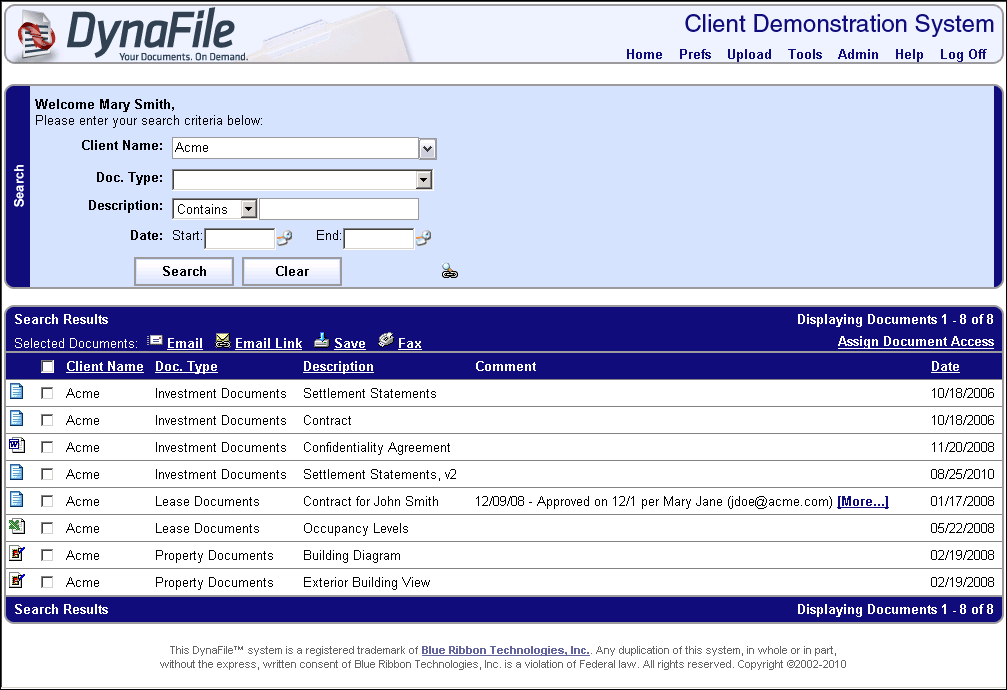This screenshot has height=690, width=1007.
Task: Sort by Date column header
Action: [x=945, y=366]
